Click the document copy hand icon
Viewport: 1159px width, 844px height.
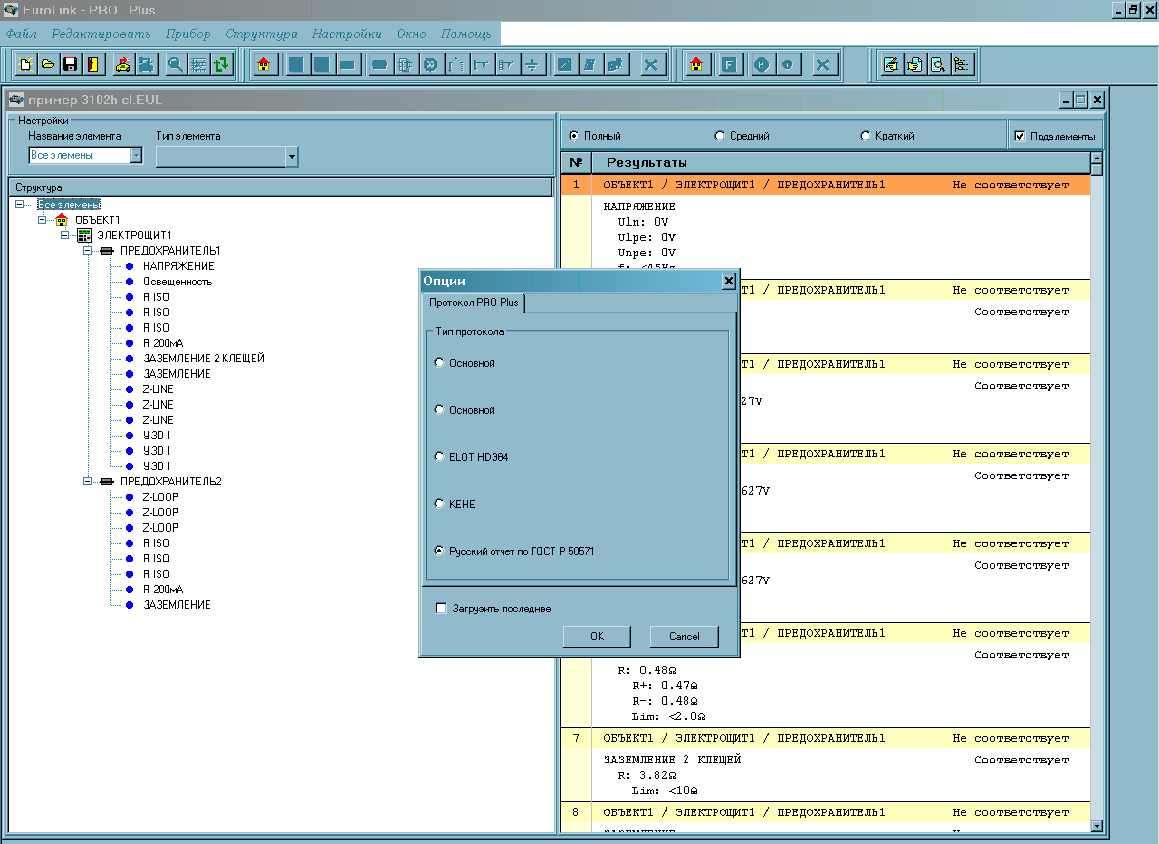[914, 65]
